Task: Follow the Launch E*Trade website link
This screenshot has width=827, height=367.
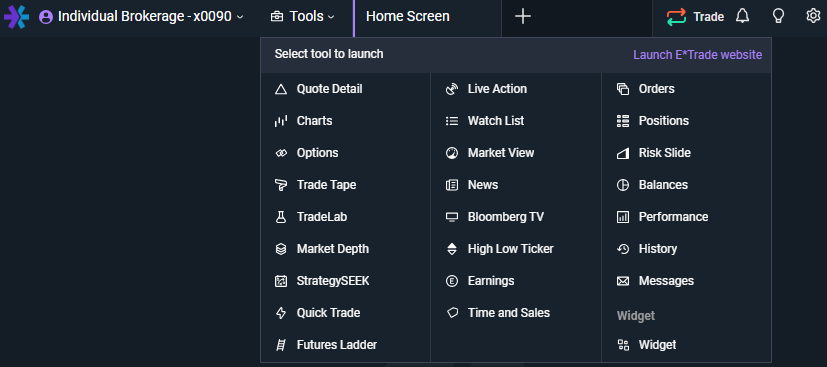Action: pyautogui.click(x=697, y=55)
